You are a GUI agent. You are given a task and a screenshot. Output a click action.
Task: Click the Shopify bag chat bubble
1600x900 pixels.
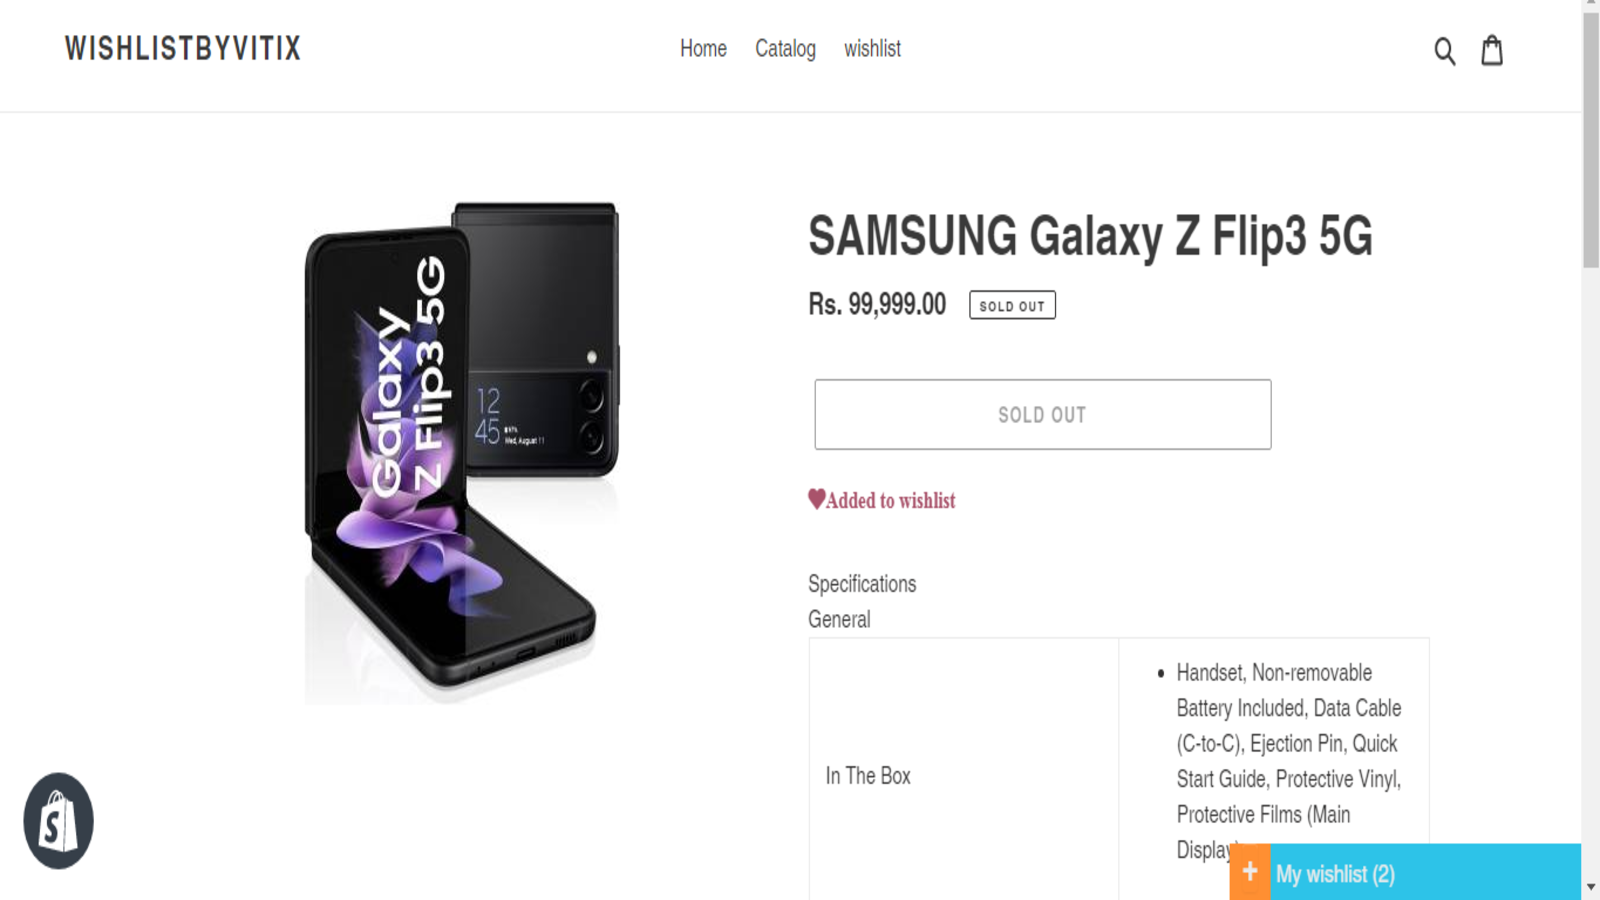pos(58,821)
